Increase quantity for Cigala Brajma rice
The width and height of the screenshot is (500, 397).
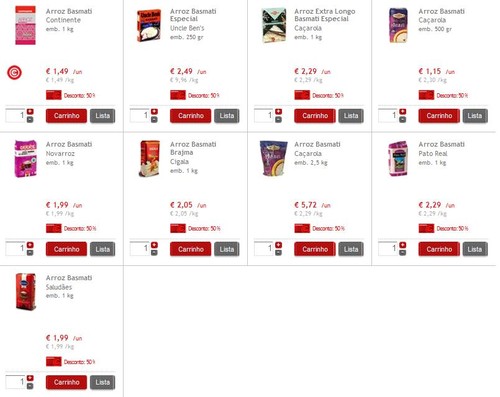[x=154, y=245]
